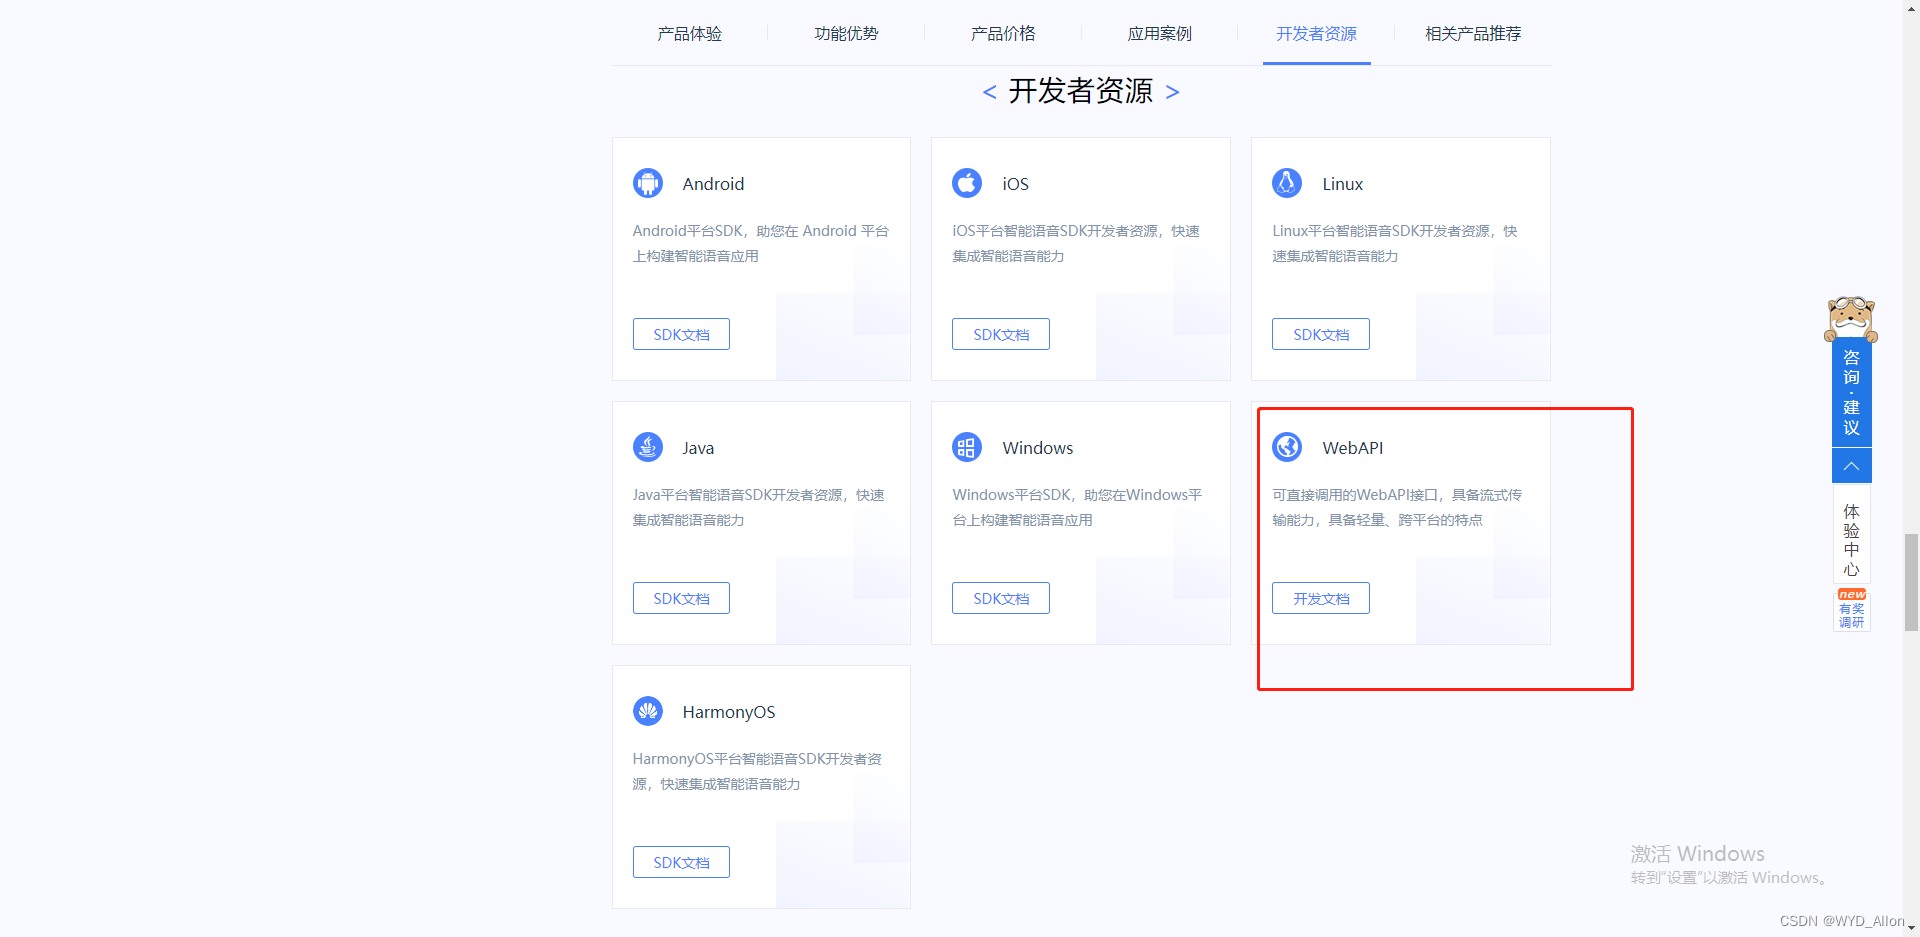1920x937 pixels.
Task: Open Windows SDK文档 button
Action: click(1001, 598)
